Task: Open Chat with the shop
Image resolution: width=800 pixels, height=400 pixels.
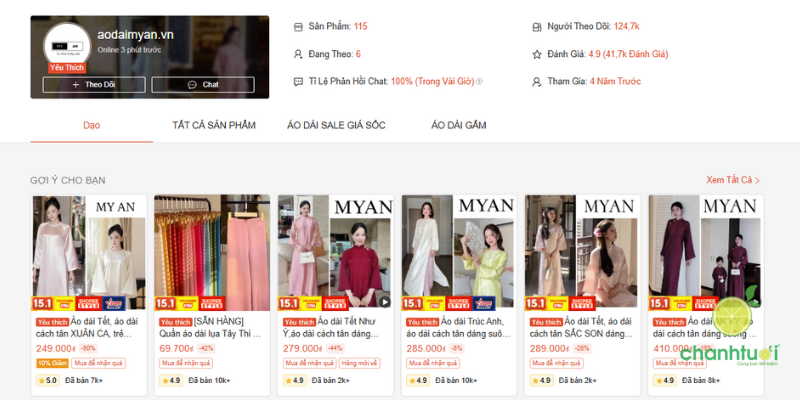Action: click(x=203, y=85)
